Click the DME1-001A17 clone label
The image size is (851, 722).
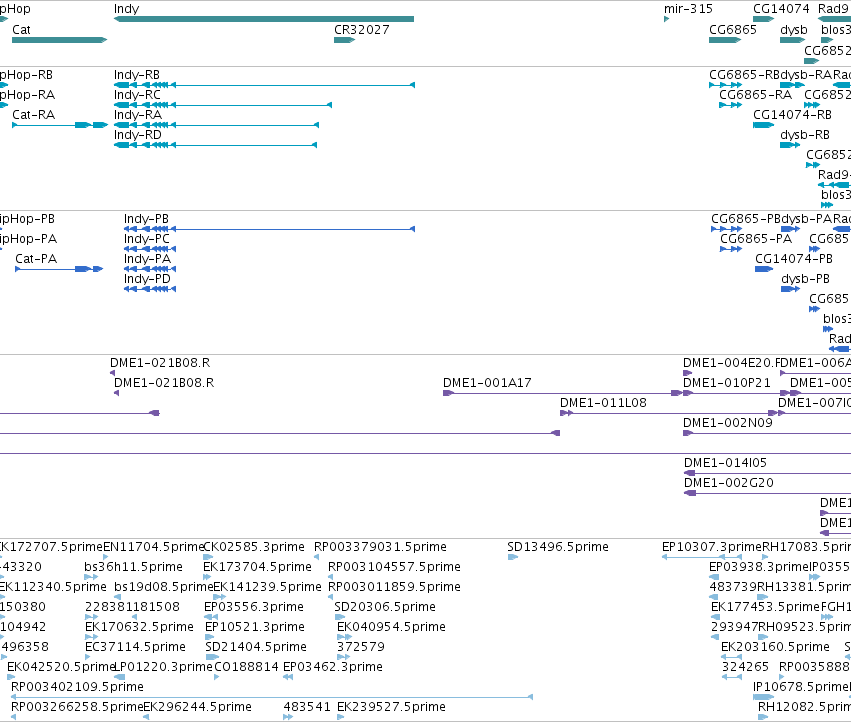pyautogui.click(x=487, y=383)
